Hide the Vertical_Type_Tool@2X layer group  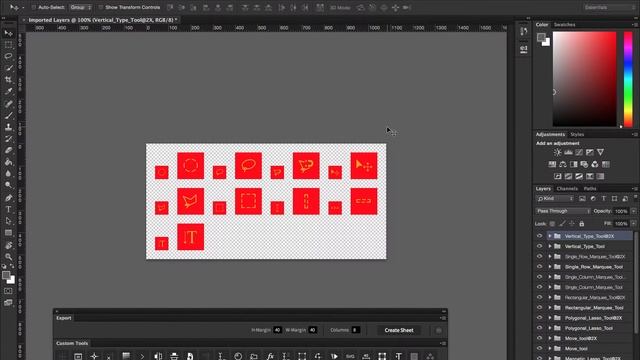click(x=539, y=236)
